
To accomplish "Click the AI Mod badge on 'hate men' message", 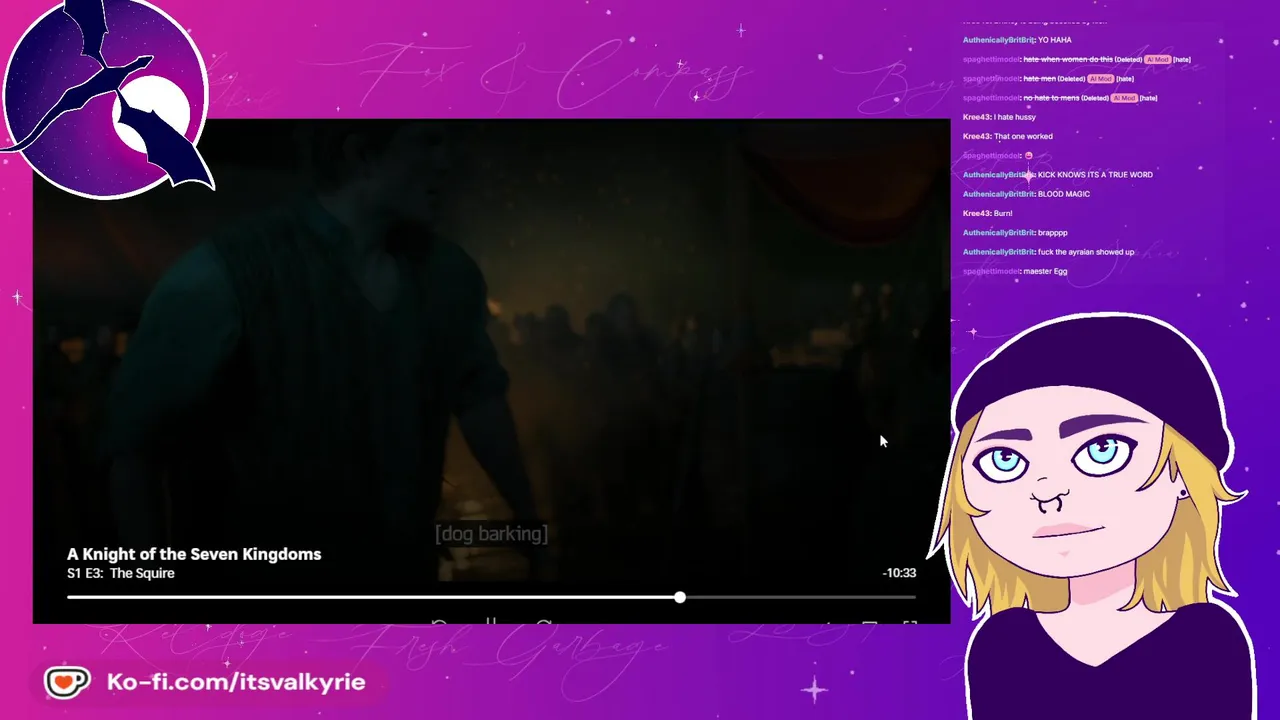I will coord(1100,79).
